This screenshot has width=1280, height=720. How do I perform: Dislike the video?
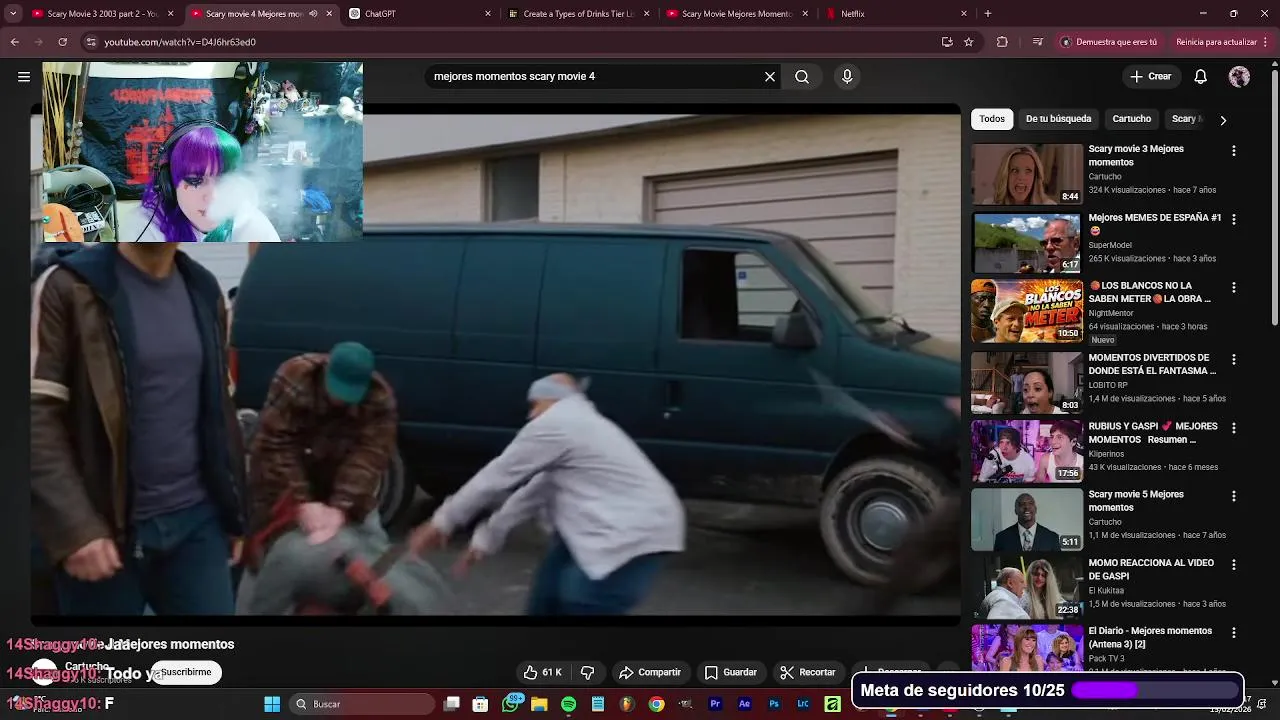pyautogui.click(x=588, y=673)
